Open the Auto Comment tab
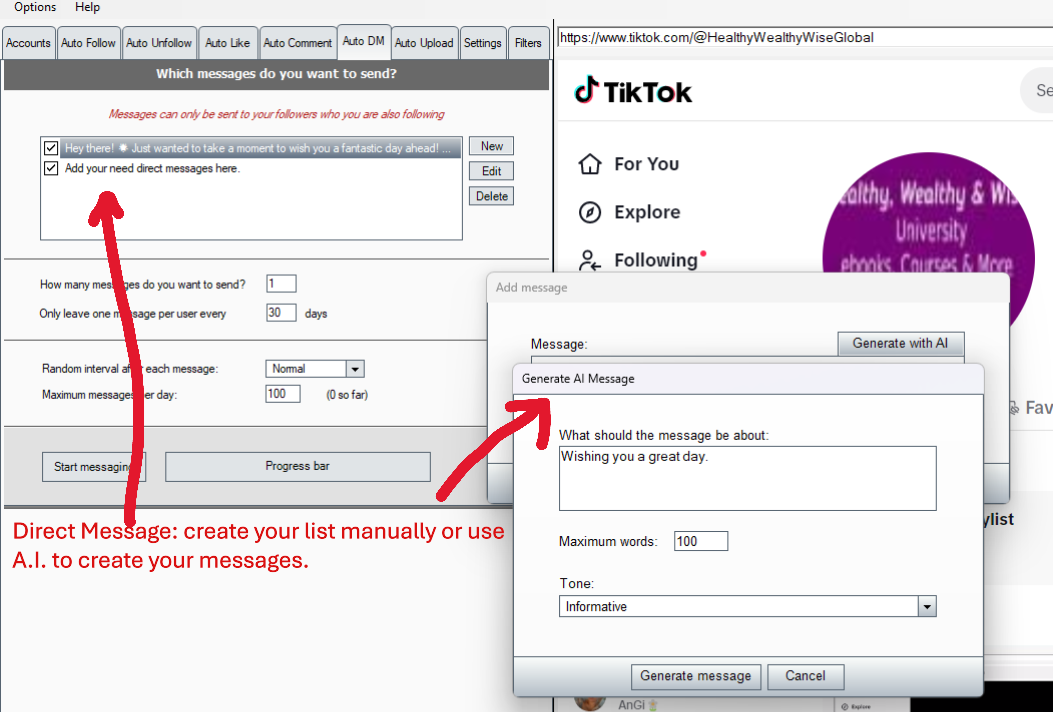The image size is (1053, 712). tap(297, 43)
